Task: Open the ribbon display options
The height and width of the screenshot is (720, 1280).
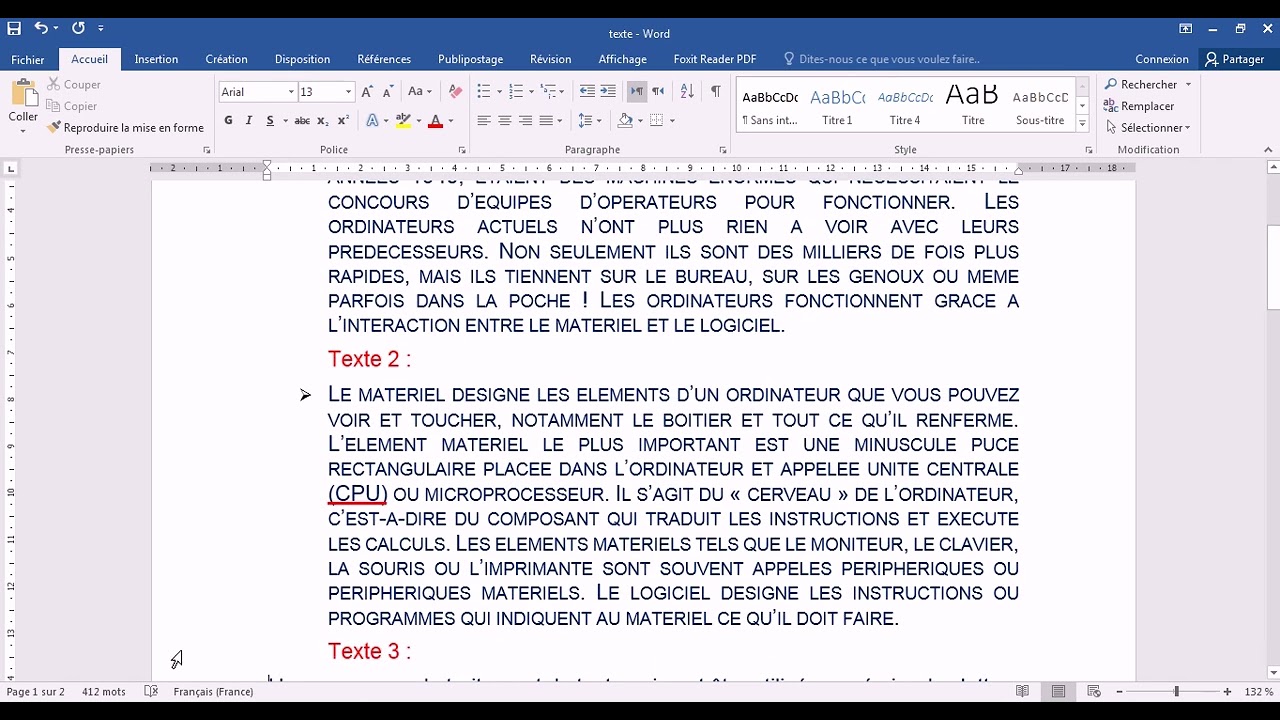Action: [x=1185, y=29]
